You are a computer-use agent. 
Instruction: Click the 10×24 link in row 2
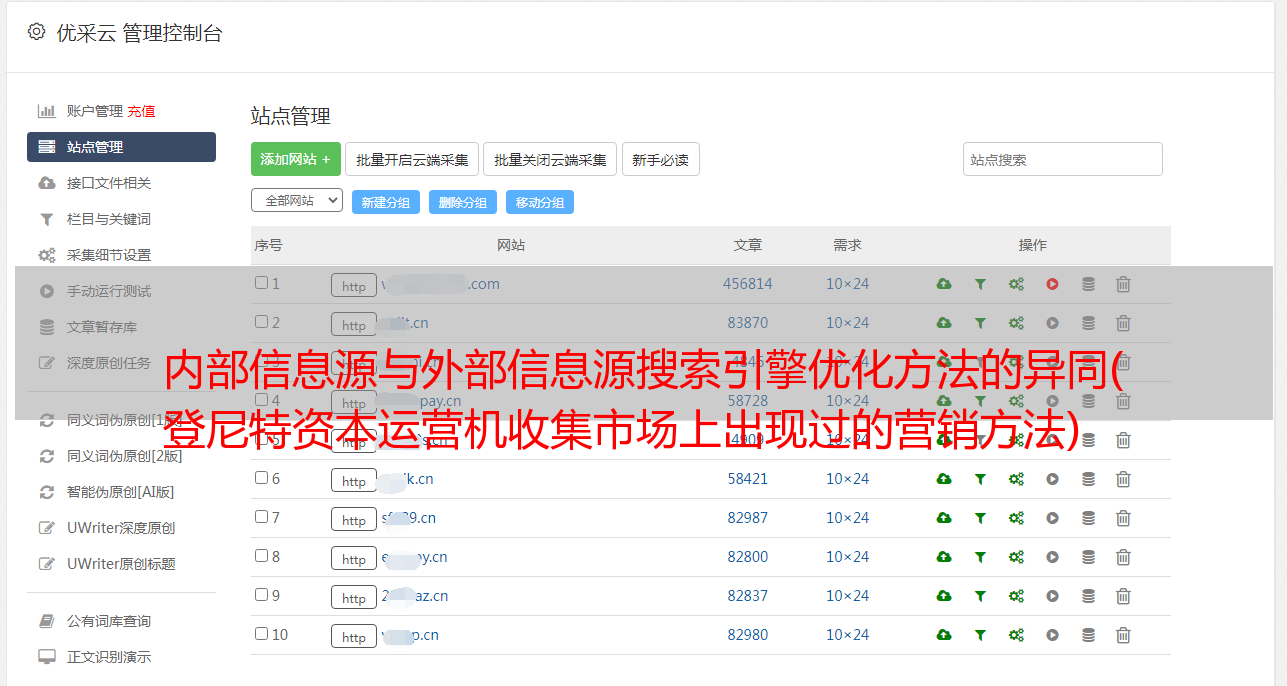click(x=847, y=323)
